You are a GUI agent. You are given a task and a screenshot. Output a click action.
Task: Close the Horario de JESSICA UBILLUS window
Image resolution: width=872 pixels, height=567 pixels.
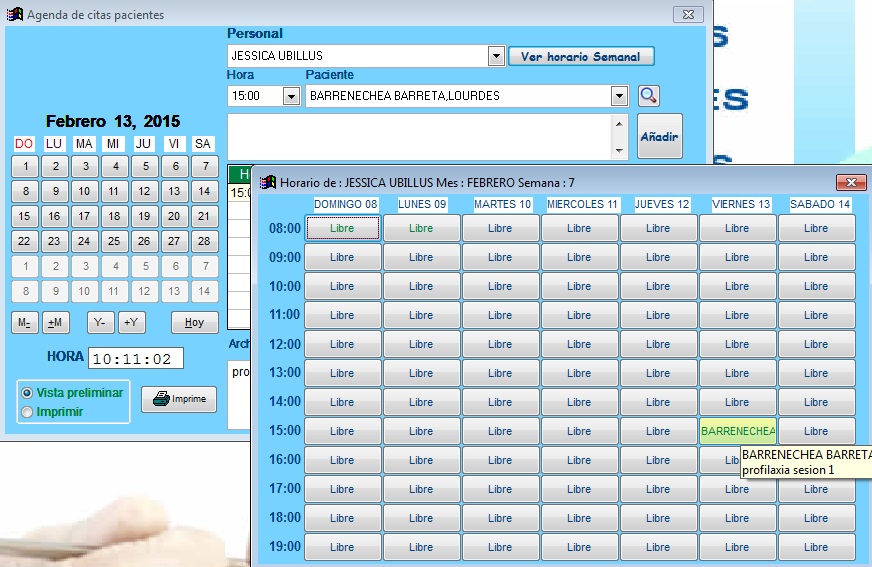[x=851, y=182]
